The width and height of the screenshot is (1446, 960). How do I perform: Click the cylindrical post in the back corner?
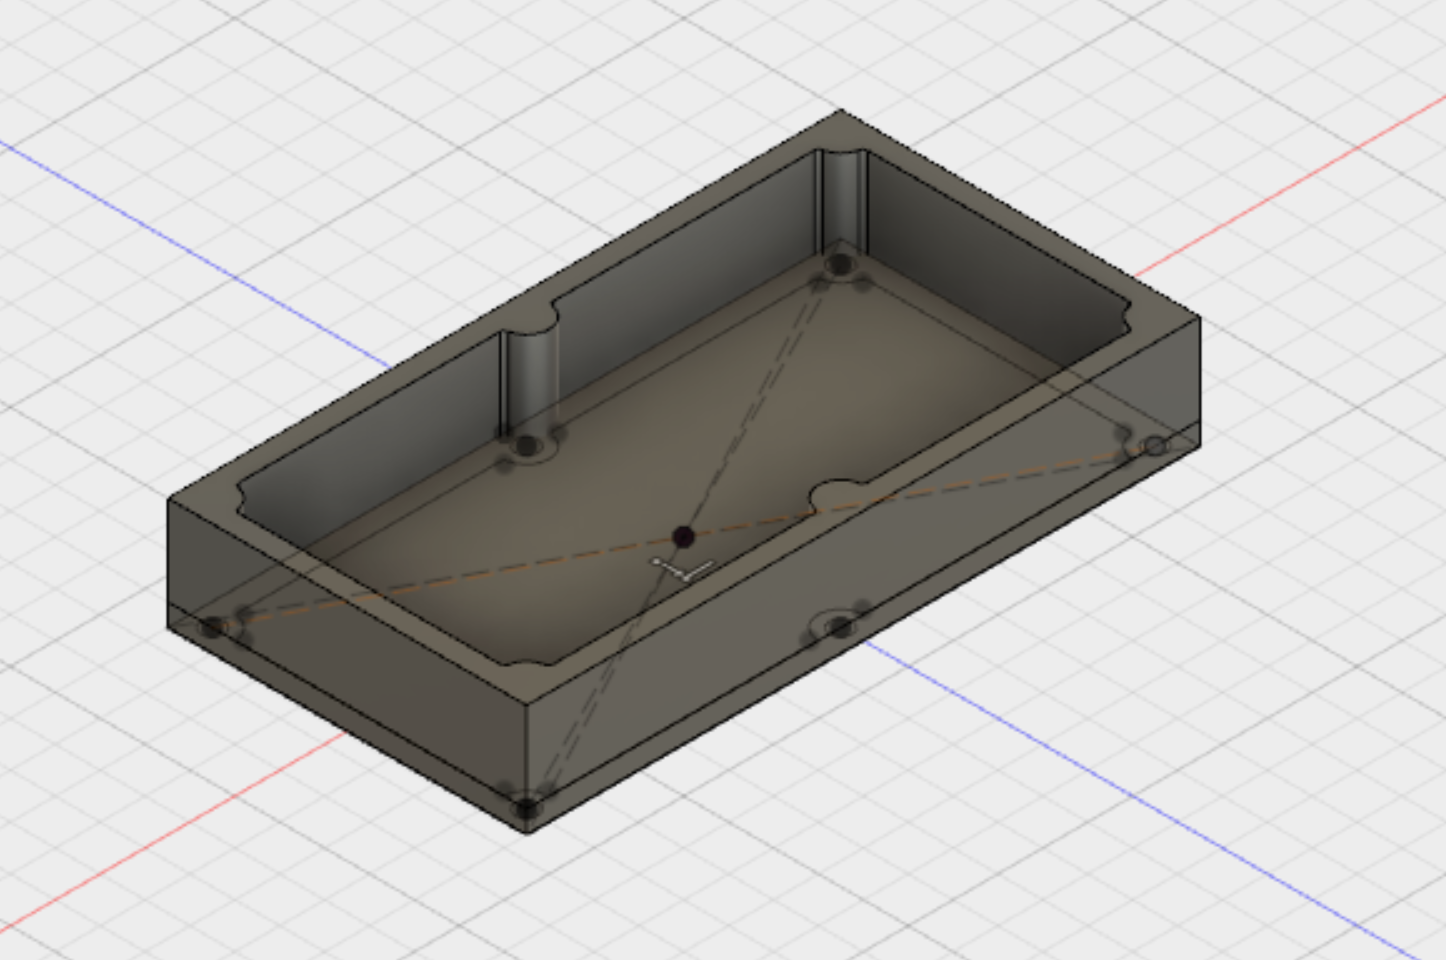tap(842, 200)
